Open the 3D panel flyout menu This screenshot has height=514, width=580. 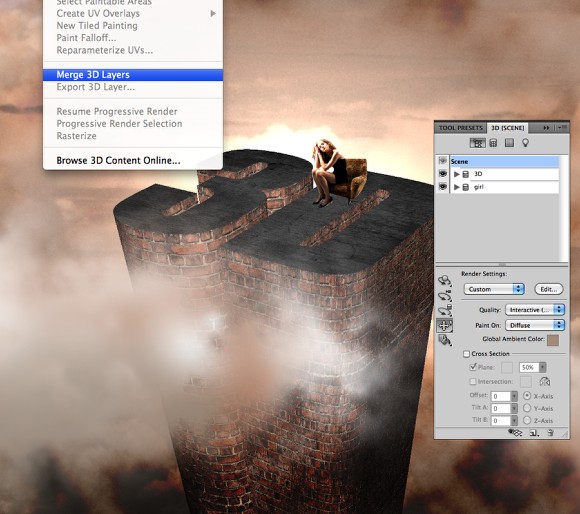click(x=562, y=128)
